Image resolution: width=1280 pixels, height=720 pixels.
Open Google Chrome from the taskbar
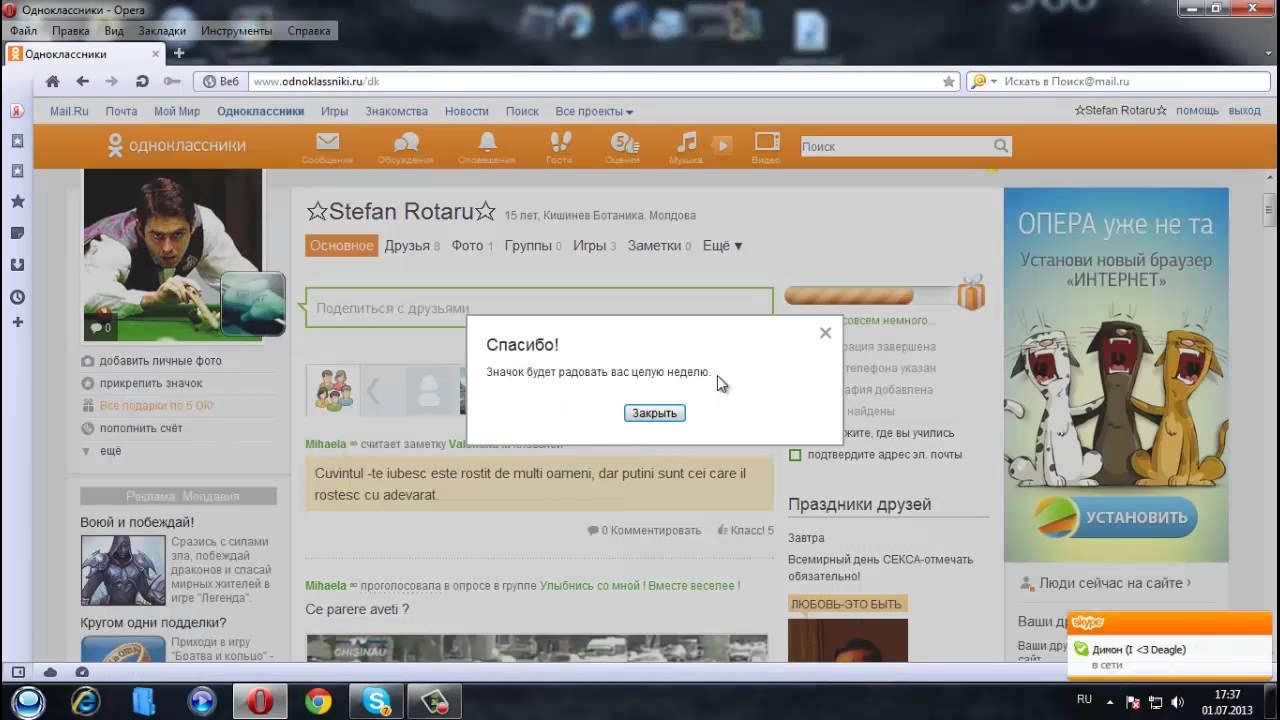319,701
